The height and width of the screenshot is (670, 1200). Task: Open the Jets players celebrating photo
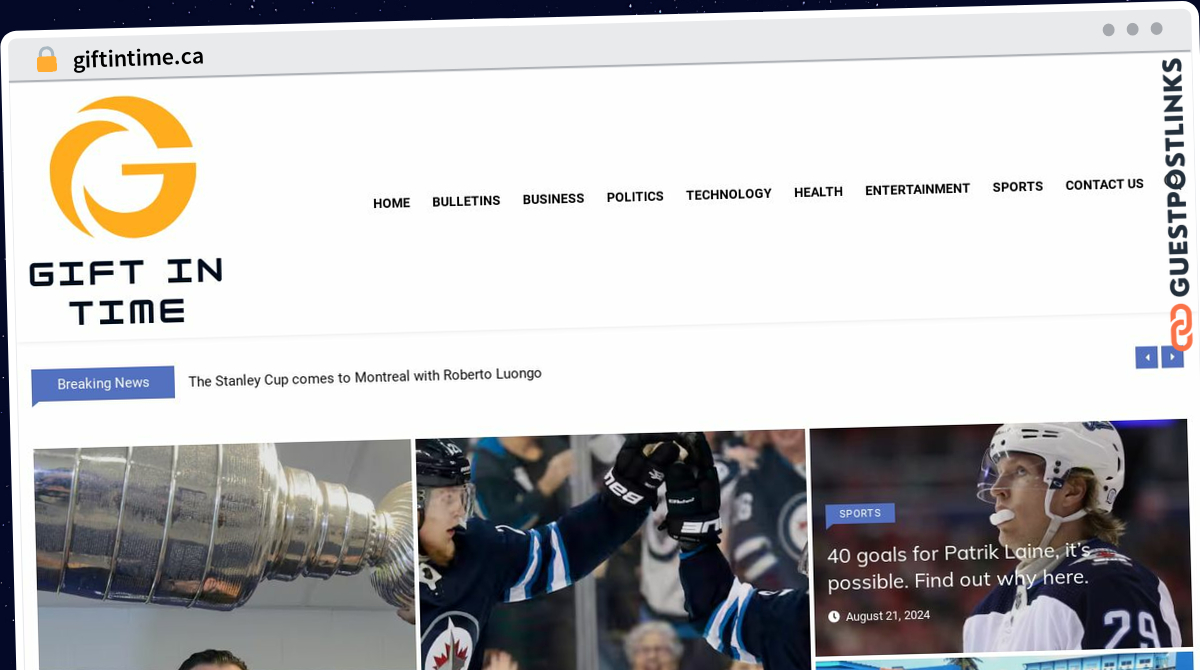point(611,550)
